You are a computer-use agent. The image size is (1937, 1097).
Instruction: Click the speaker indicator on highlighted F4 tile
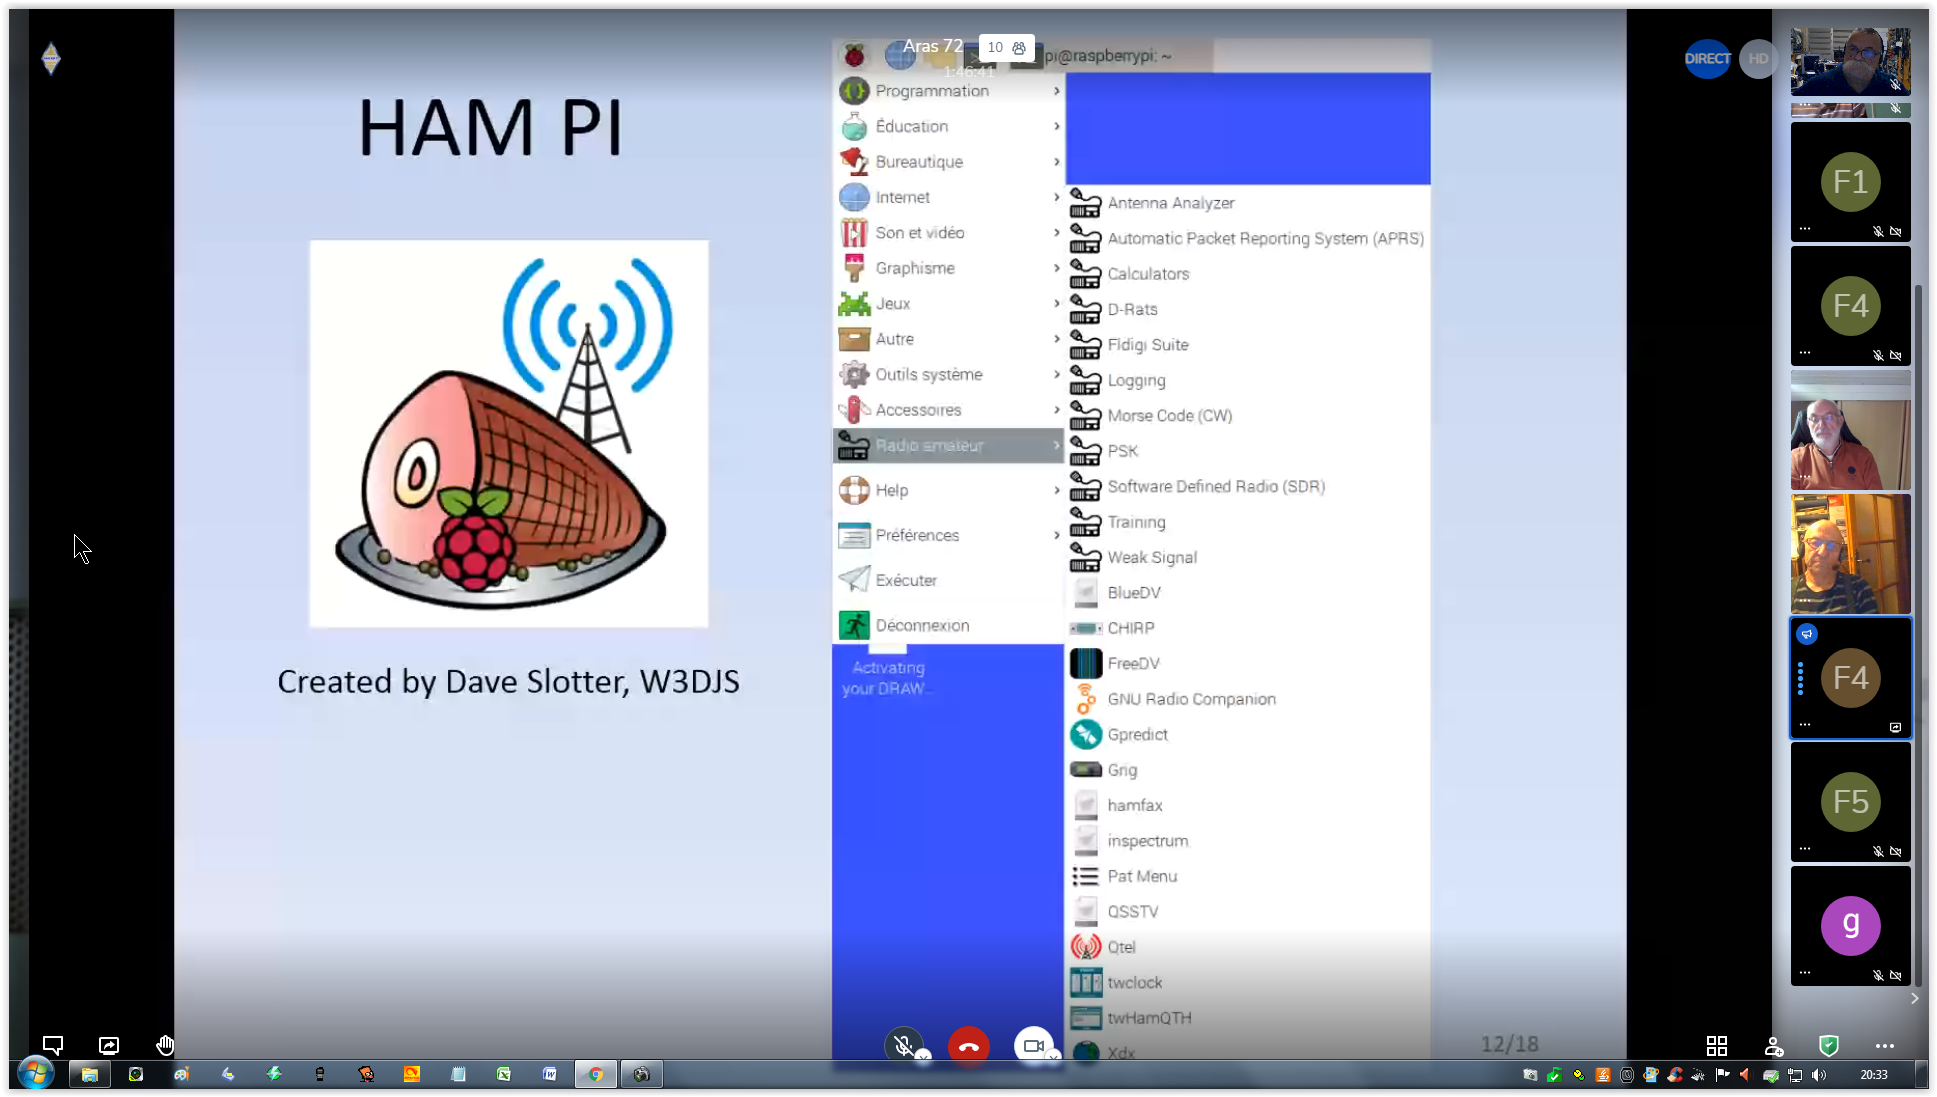[x=1807, y=634]
